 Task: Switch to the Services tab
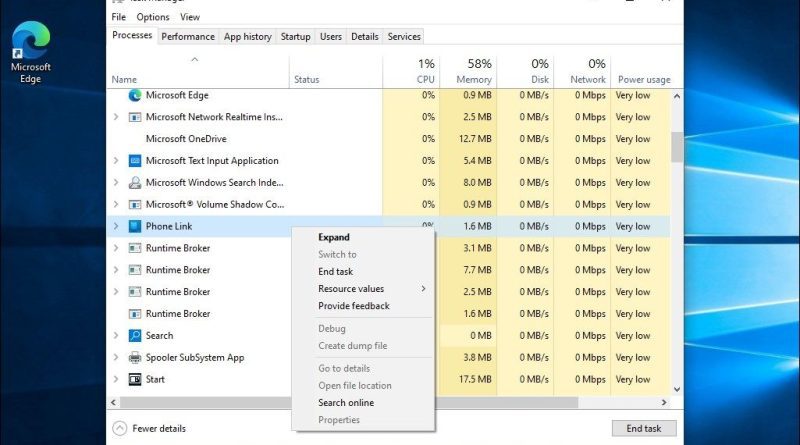tap(404, 37)
